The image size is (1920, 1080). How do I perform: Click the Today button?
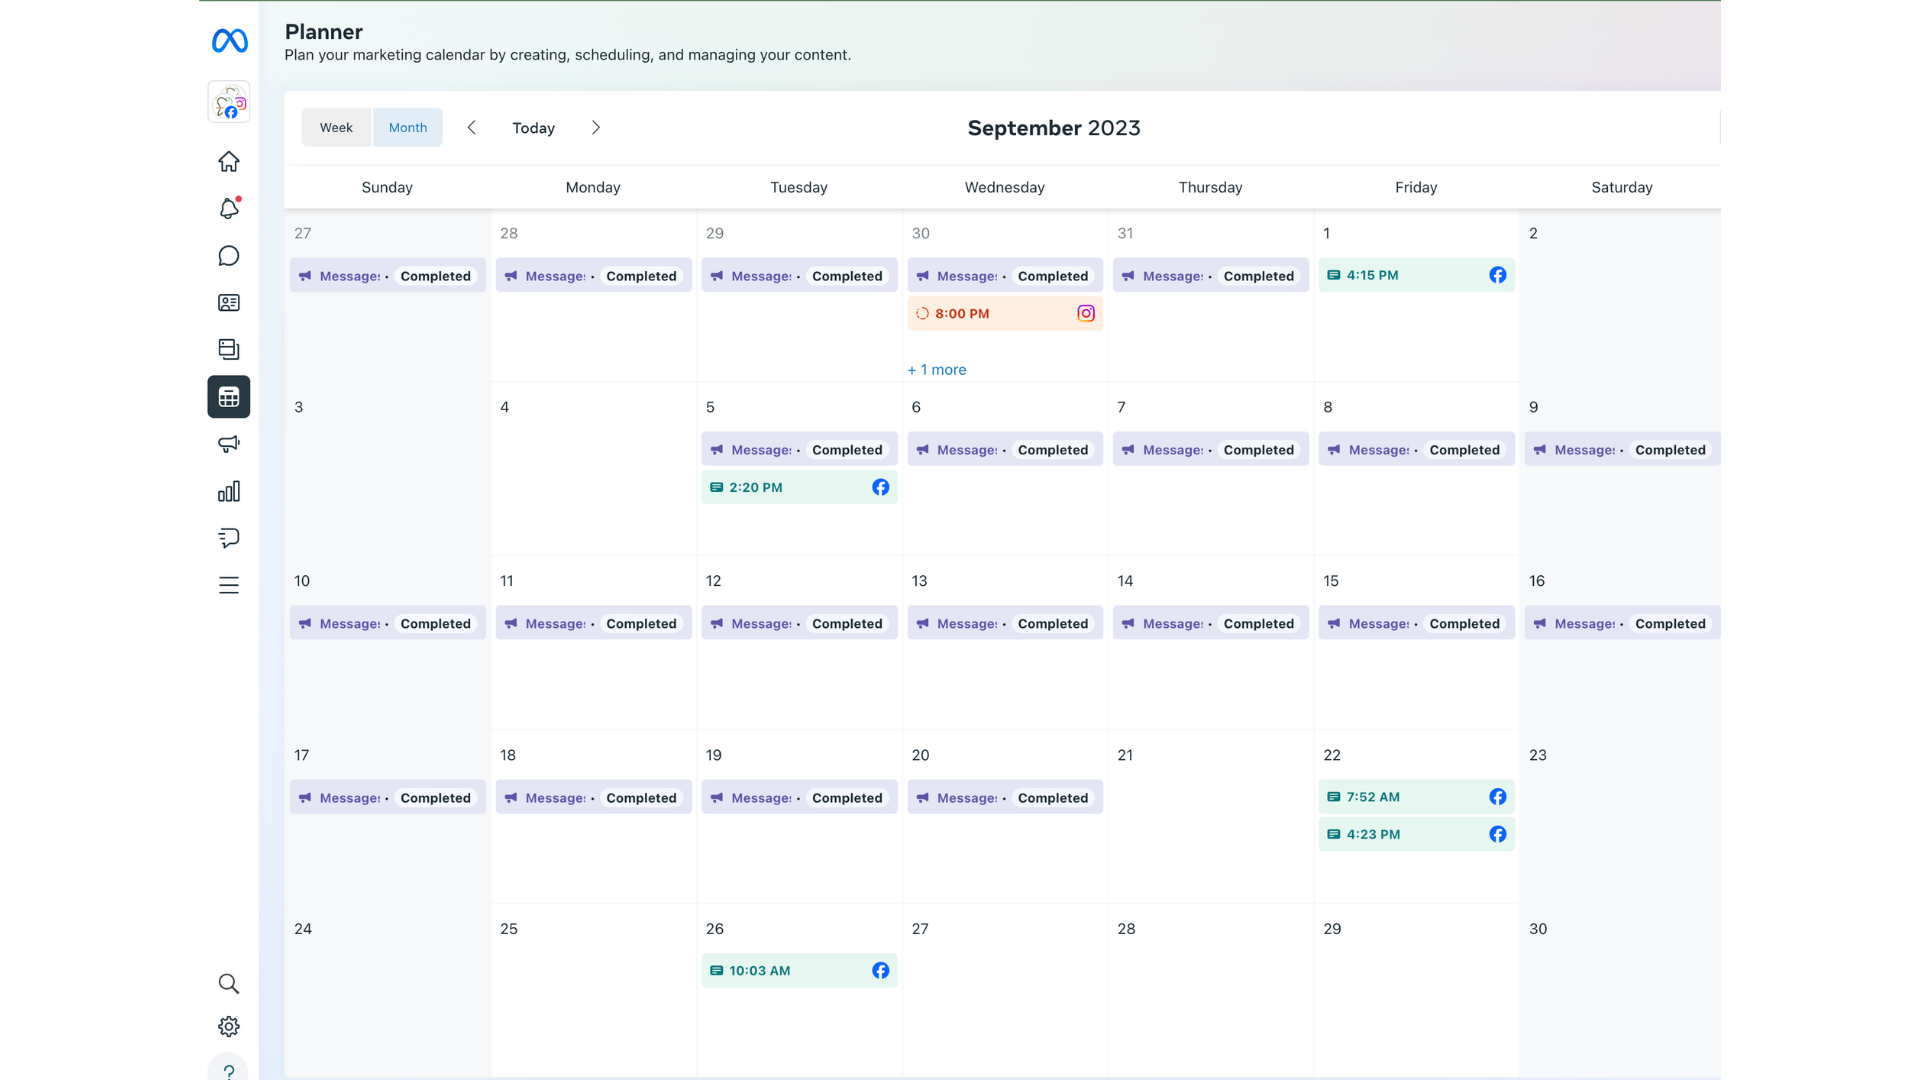click(x=533, y=128)
